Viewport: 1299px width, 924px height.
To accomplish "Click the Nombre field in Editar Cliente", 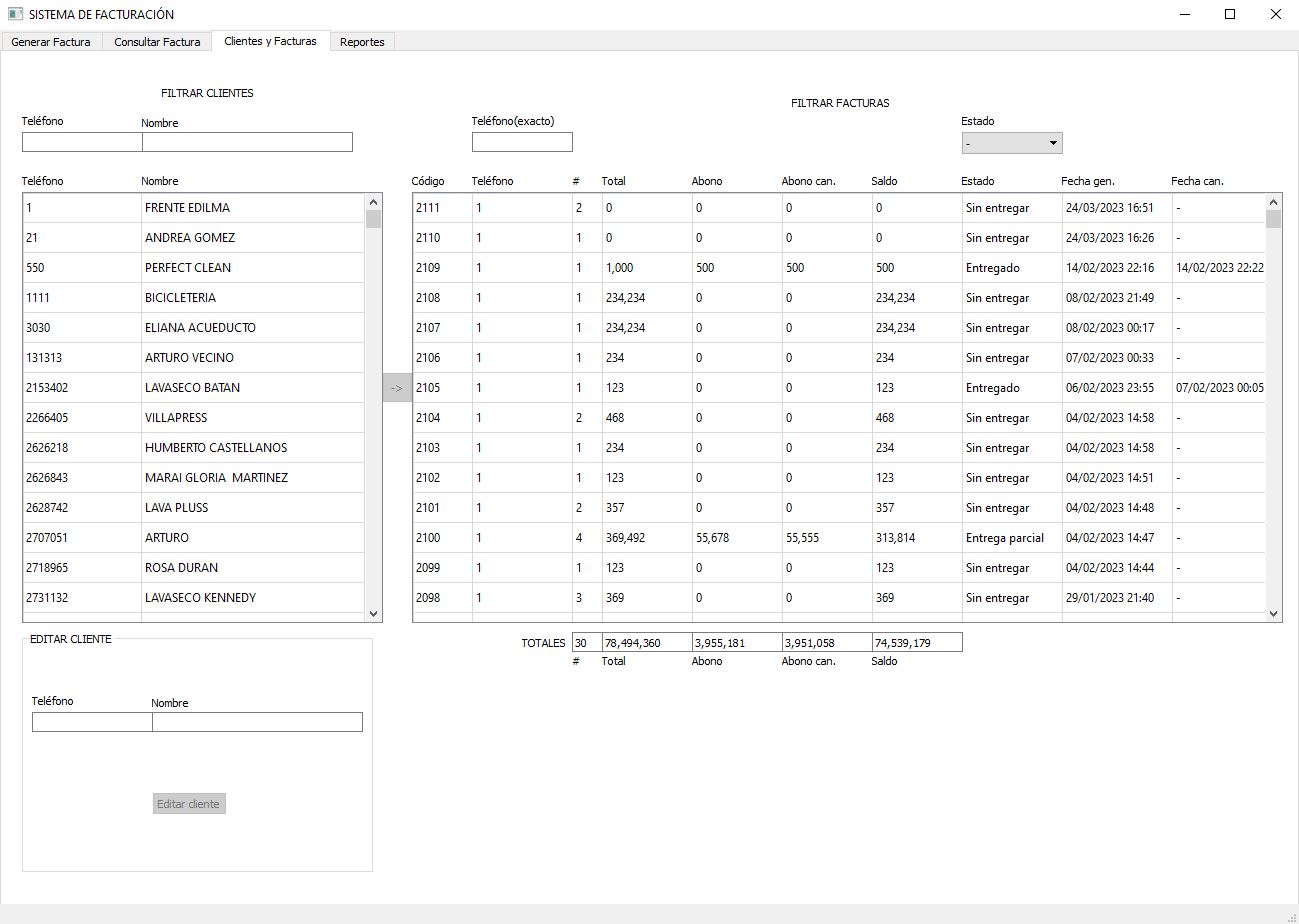I will (x=257, y=722).
